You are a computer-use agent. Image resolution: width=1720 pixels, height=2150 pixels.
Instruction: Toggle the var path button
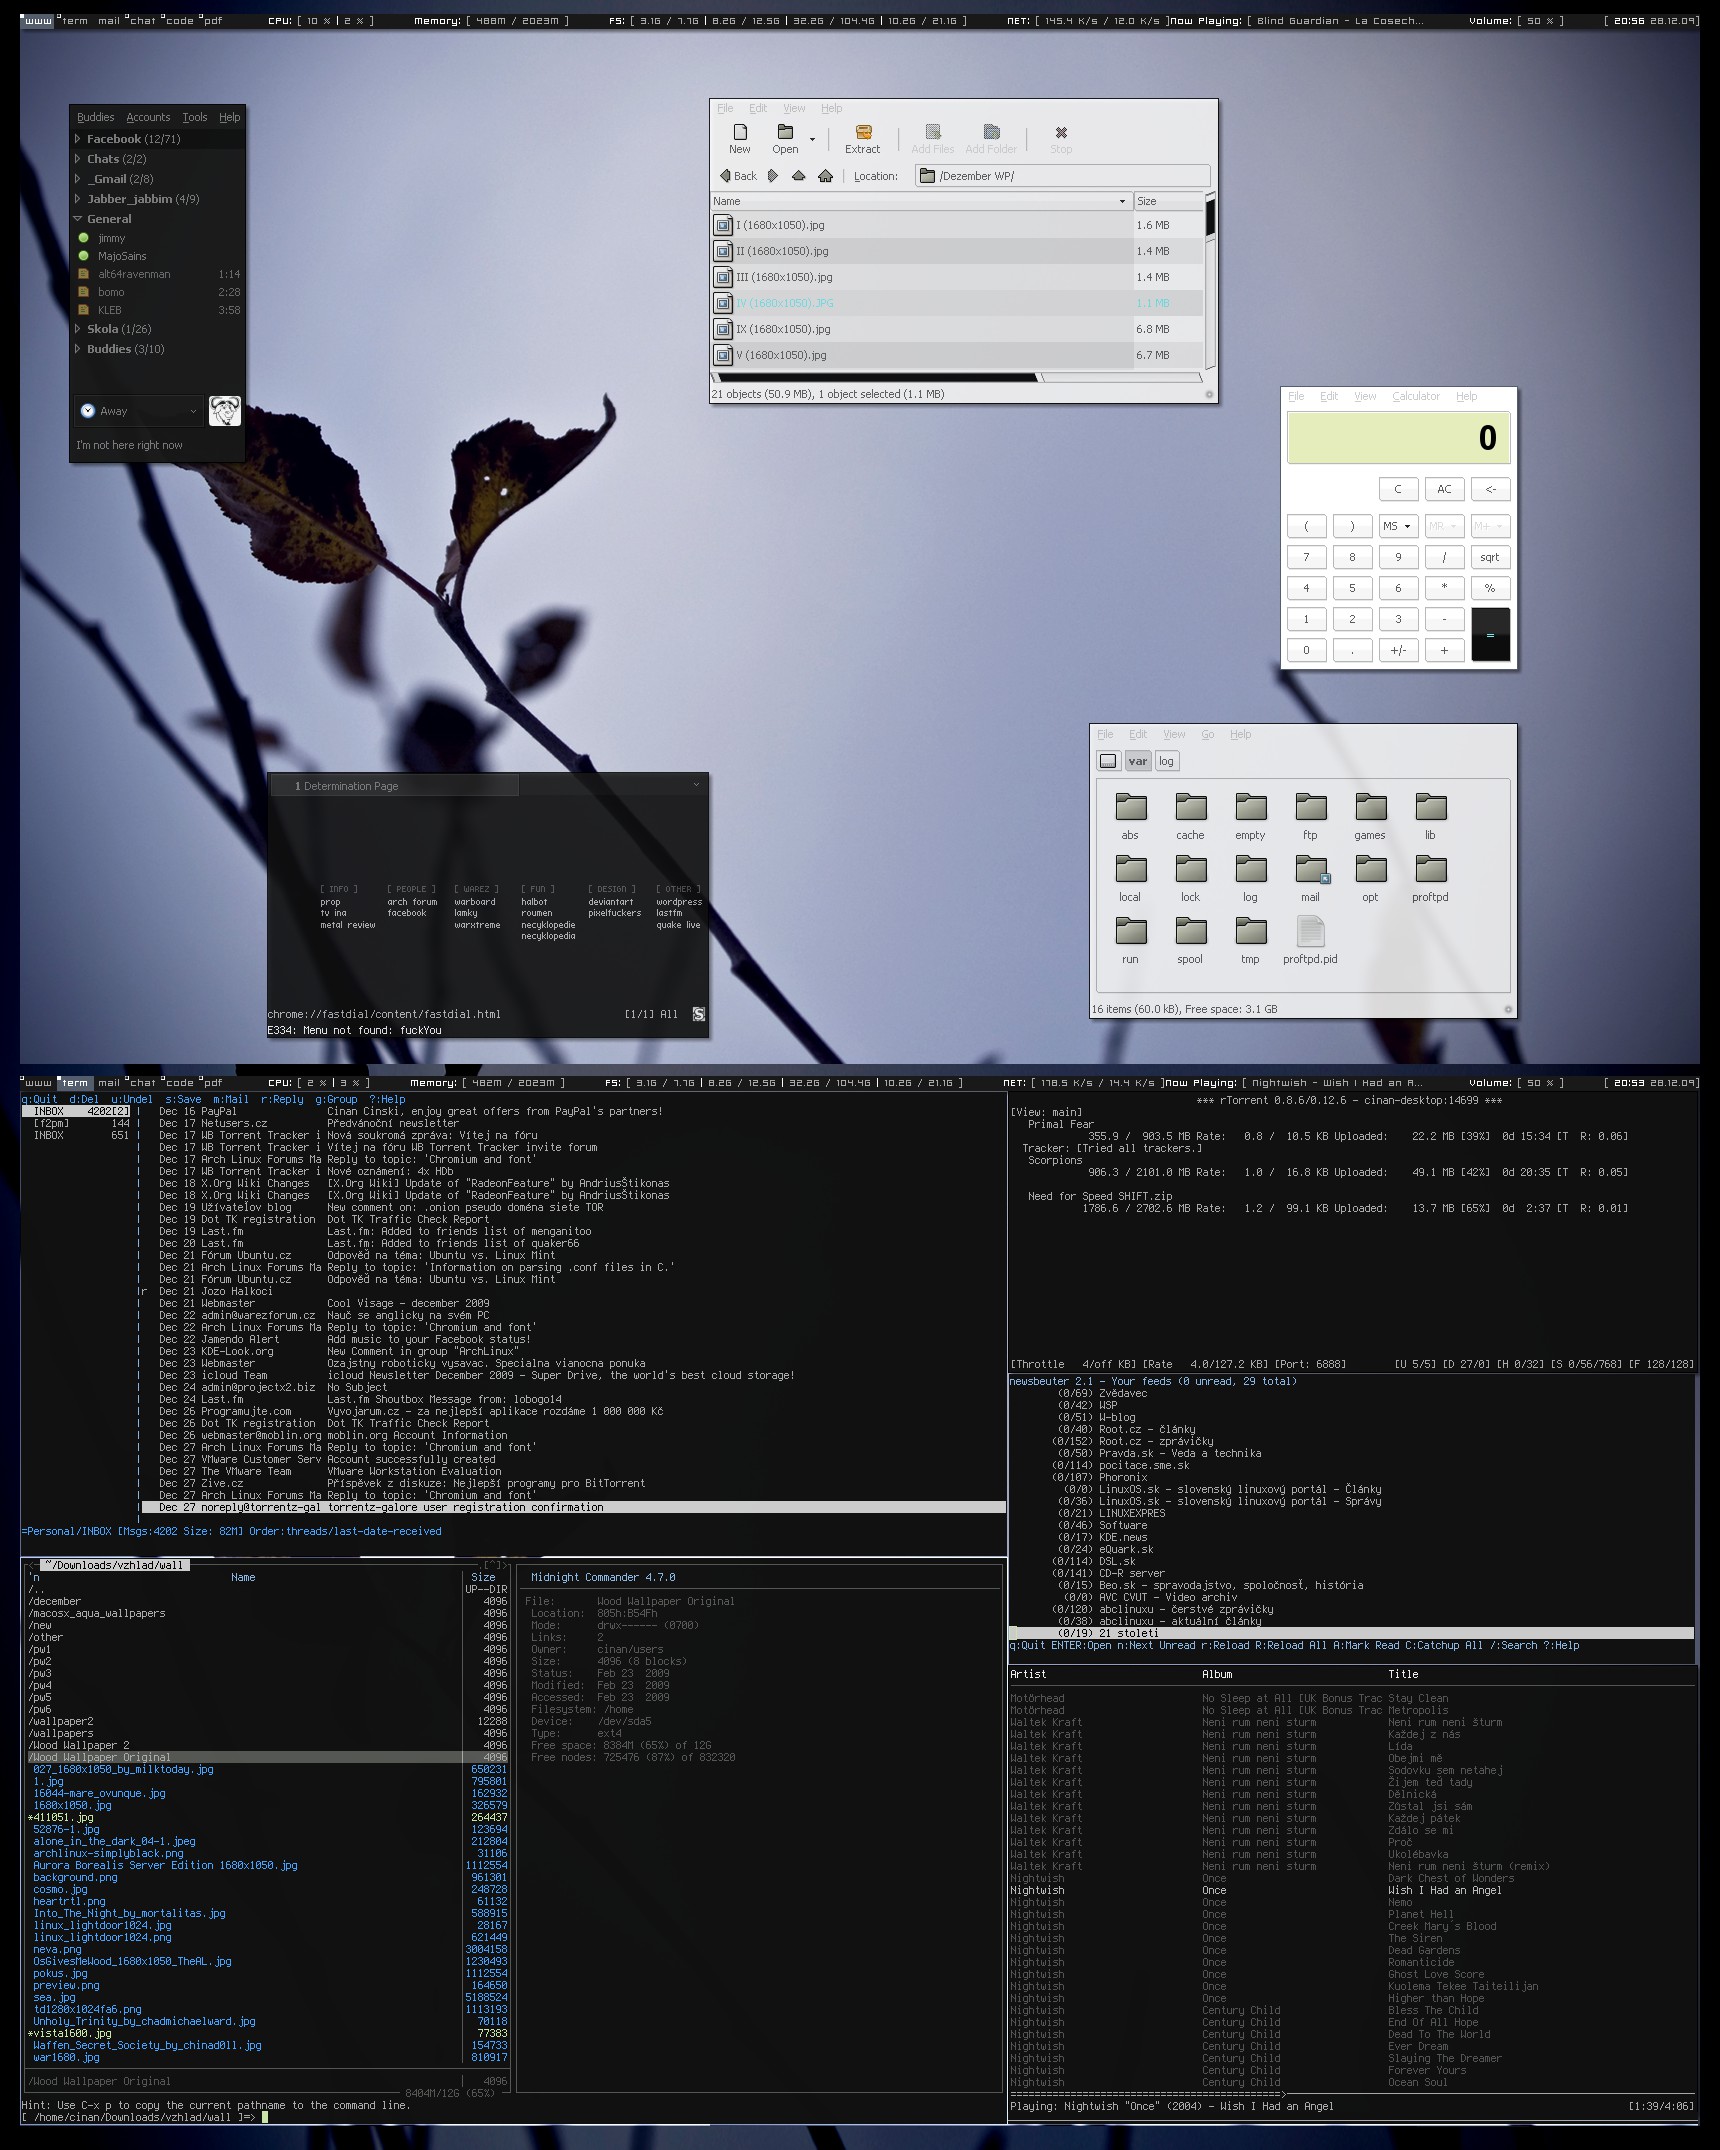(x=1138, y=761)
